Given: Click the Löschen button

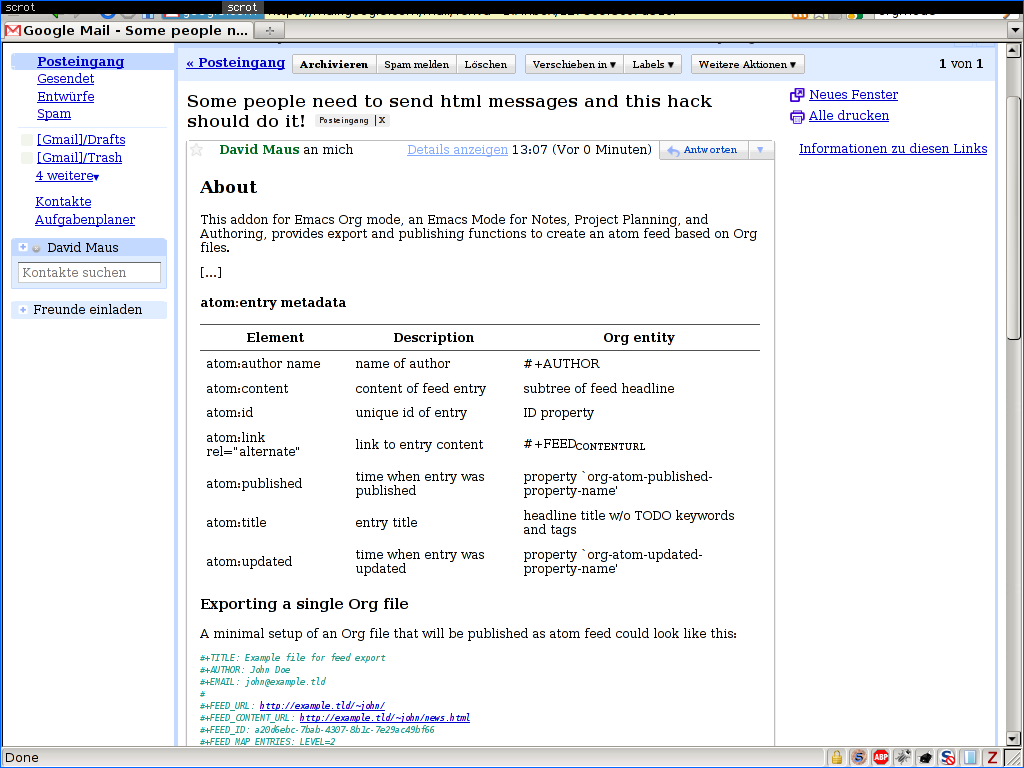Looking at the screenshot, I should [486, 64].
